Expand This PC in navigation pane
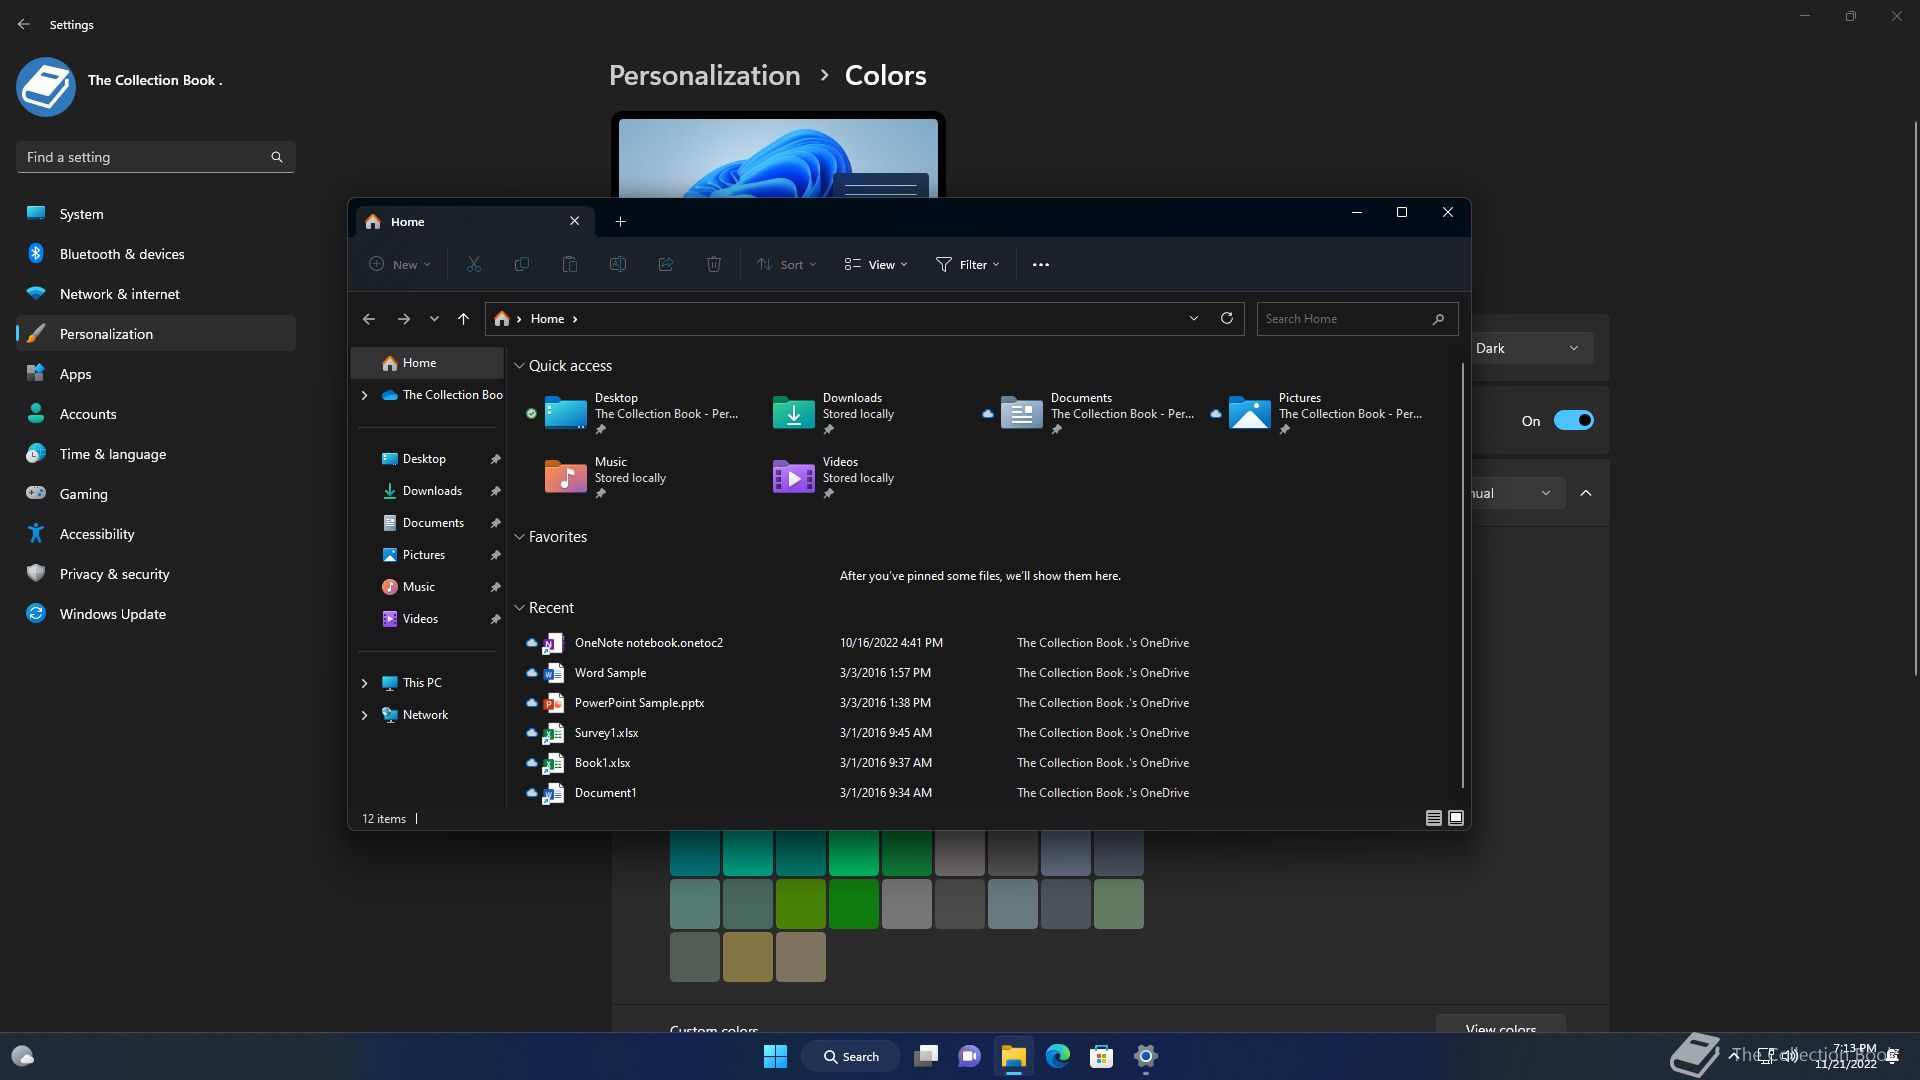1920x1080 pixels. point(364,683)
